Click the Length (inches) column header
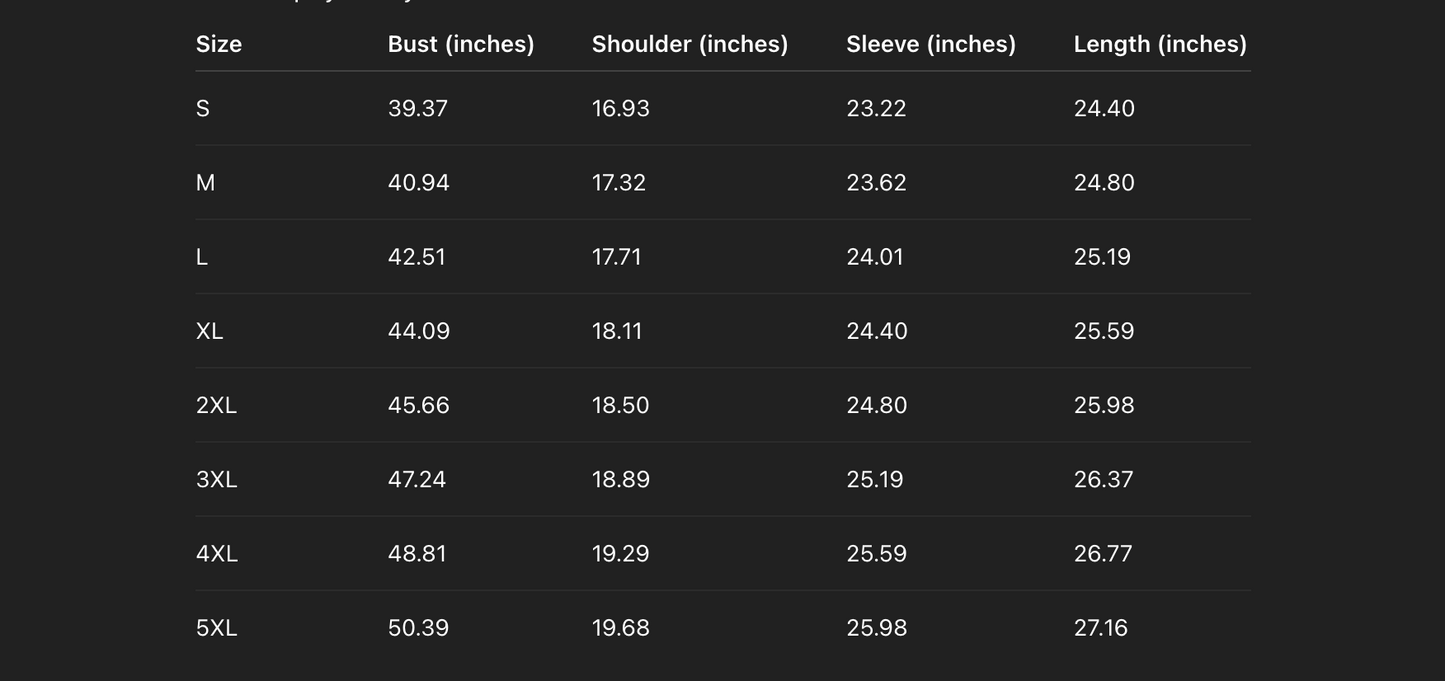Viewport: 1445px width, 681px height. 1160,44
